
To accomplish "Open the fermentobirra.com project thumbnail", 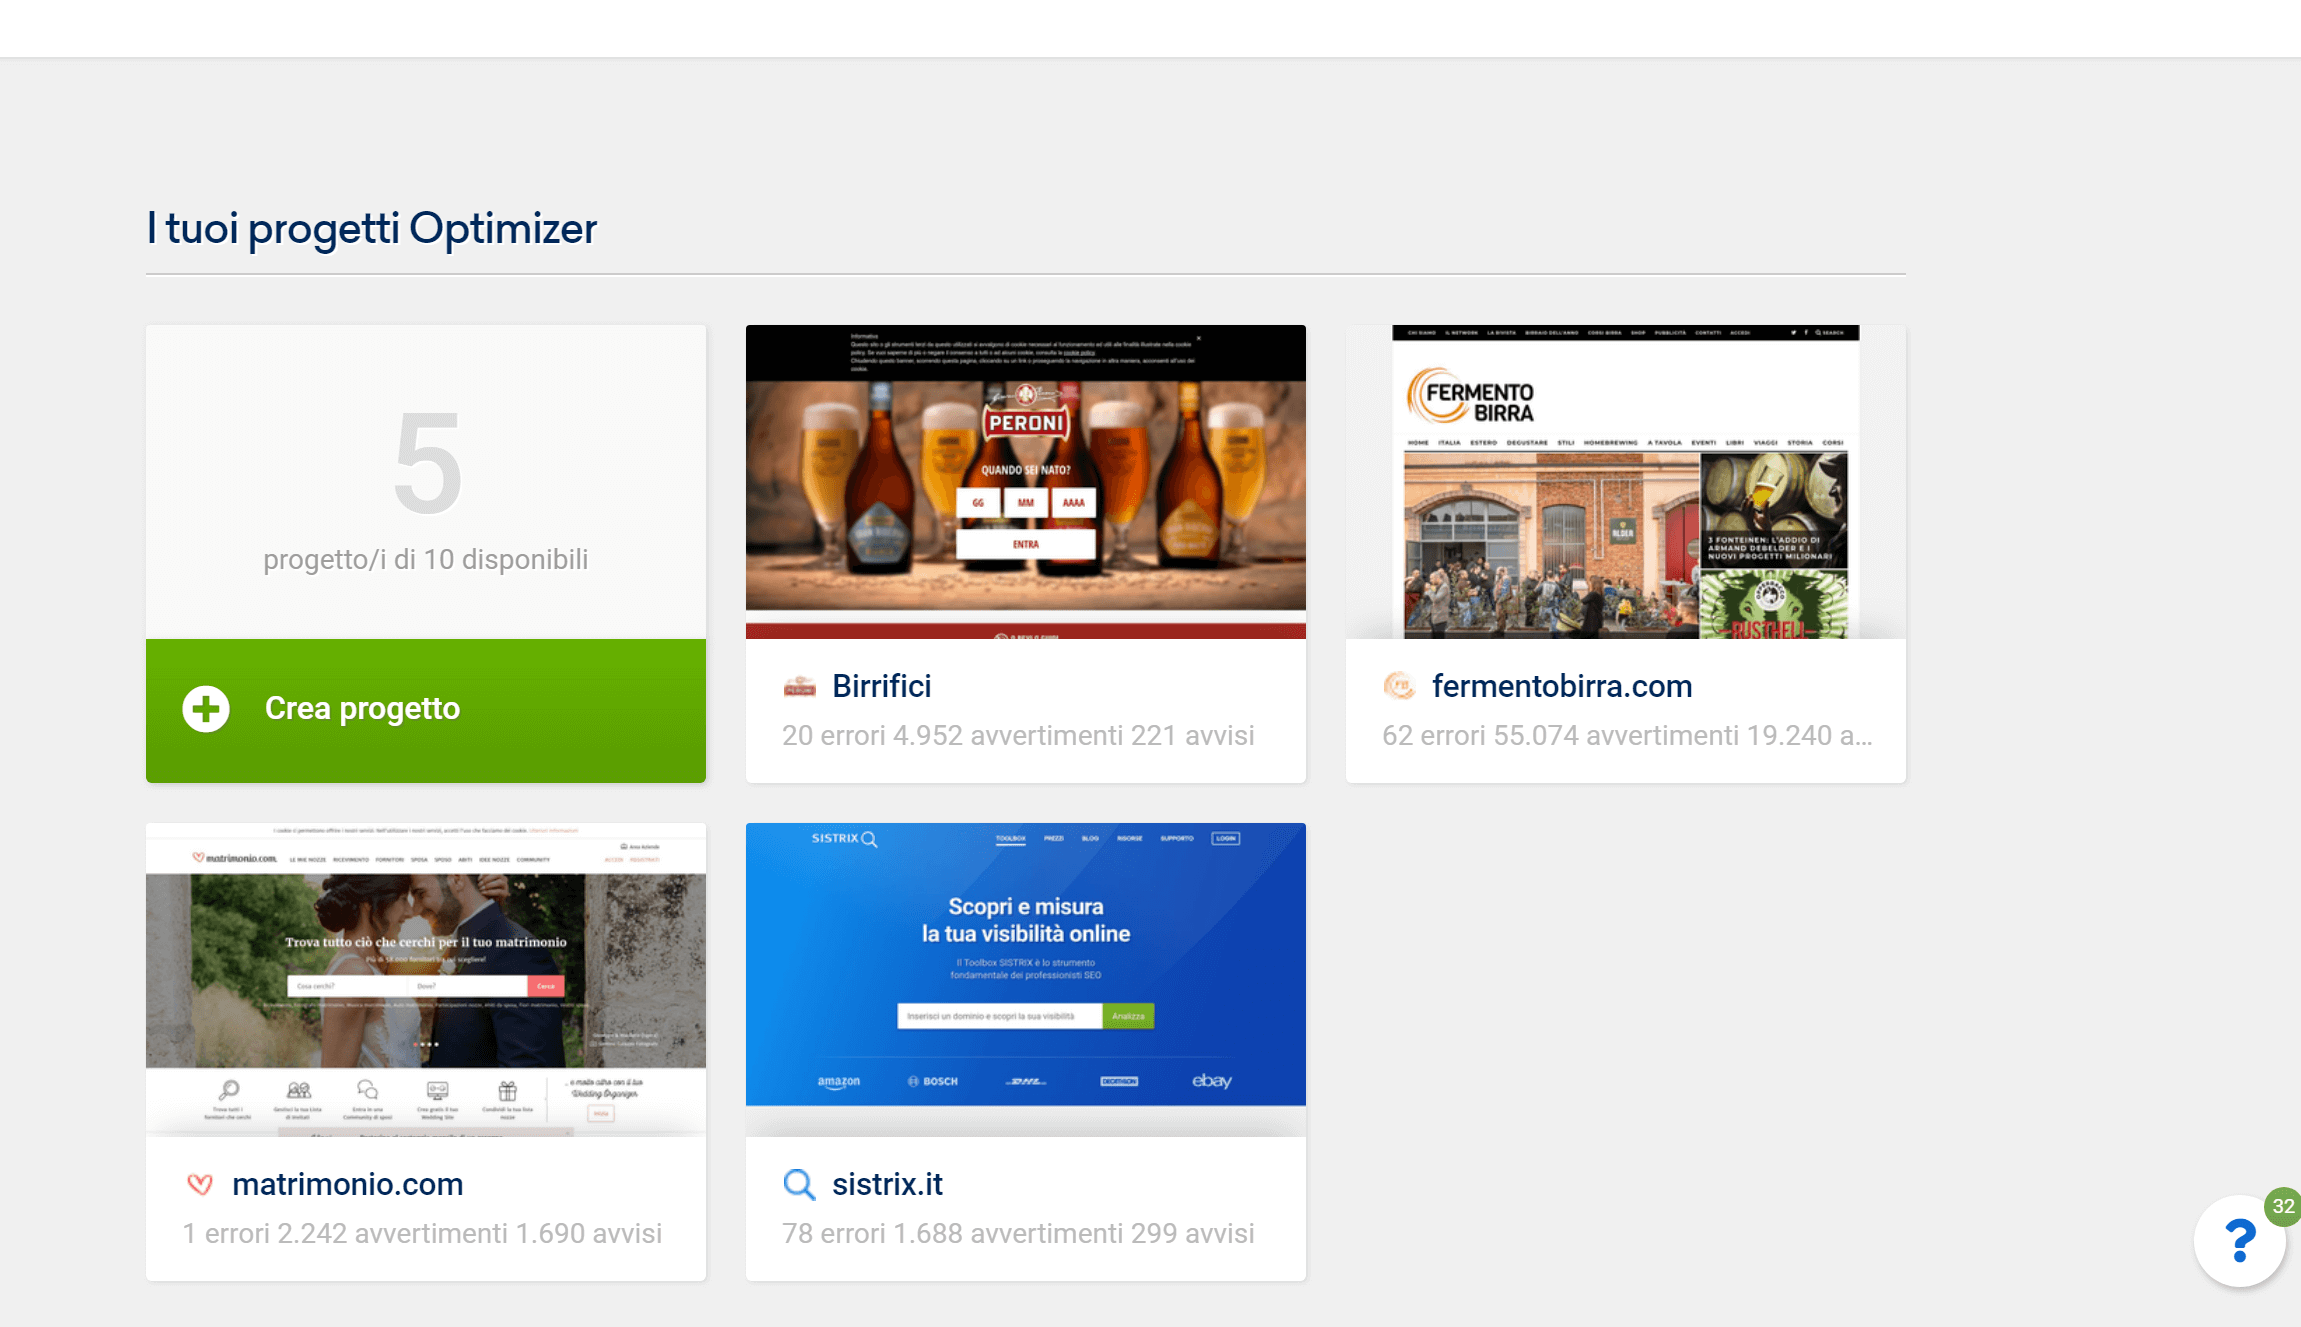I will (x=1626, y=482).
